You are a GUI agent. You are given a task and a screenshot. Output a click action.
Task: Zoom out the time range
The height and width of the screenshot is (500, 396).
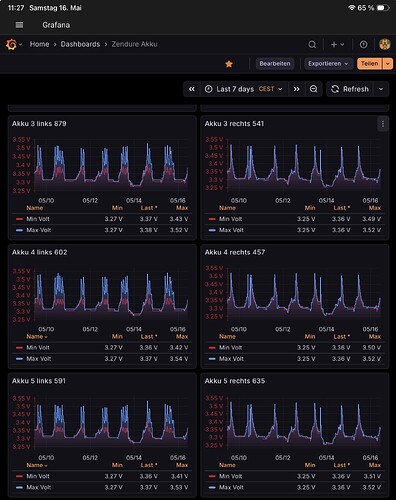click(314, 89)
